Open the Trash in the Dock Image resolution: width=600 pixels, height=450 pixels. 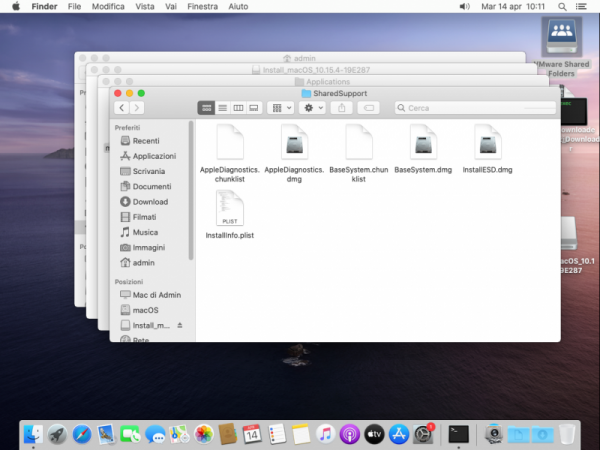click(x=567, y=434)
